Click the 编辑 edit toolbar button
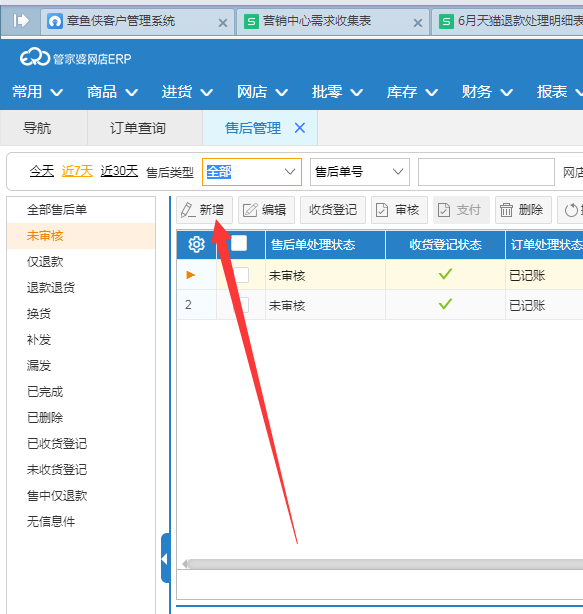The height and width of the screenshot is (614, 583). (x=266, y=210)
